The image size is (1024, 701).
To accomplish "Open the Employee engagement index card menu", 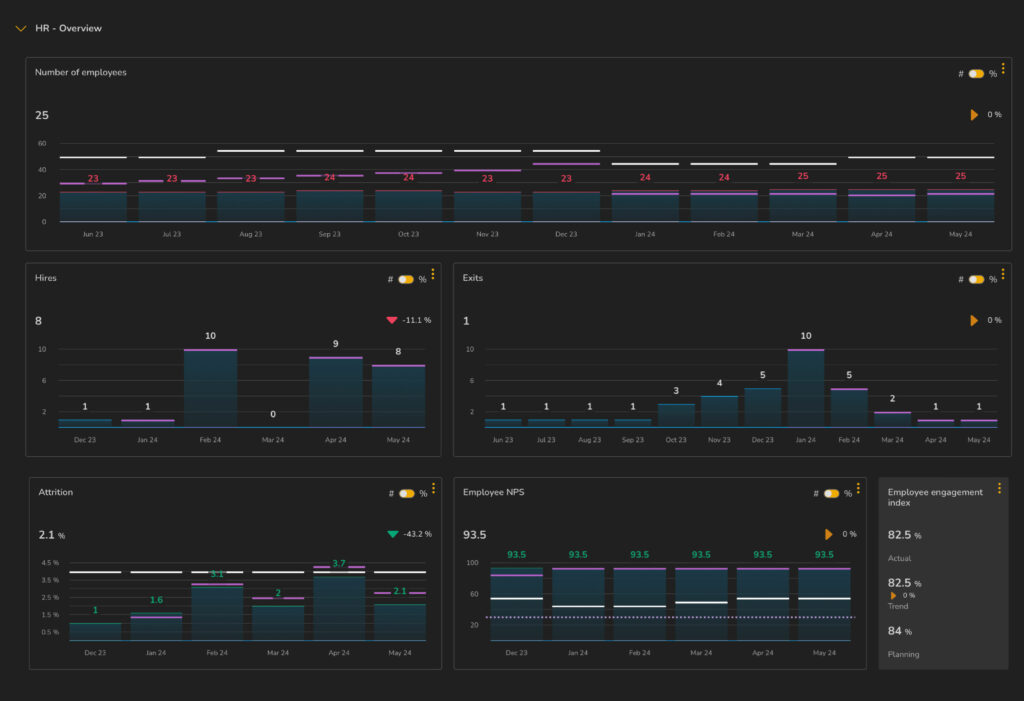I will click(999, 488).
